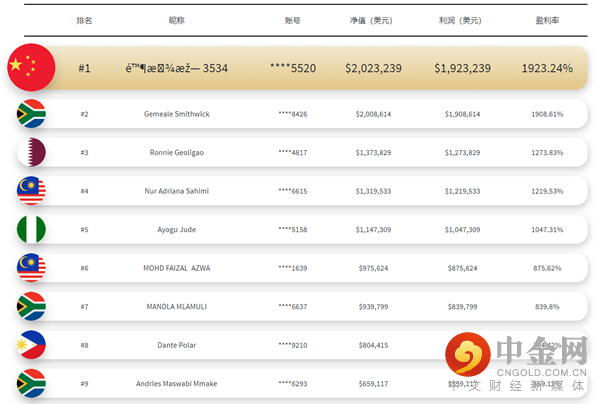
Task: Select the name Gemeale Smithwick
Action: click(x=177, y=114)
